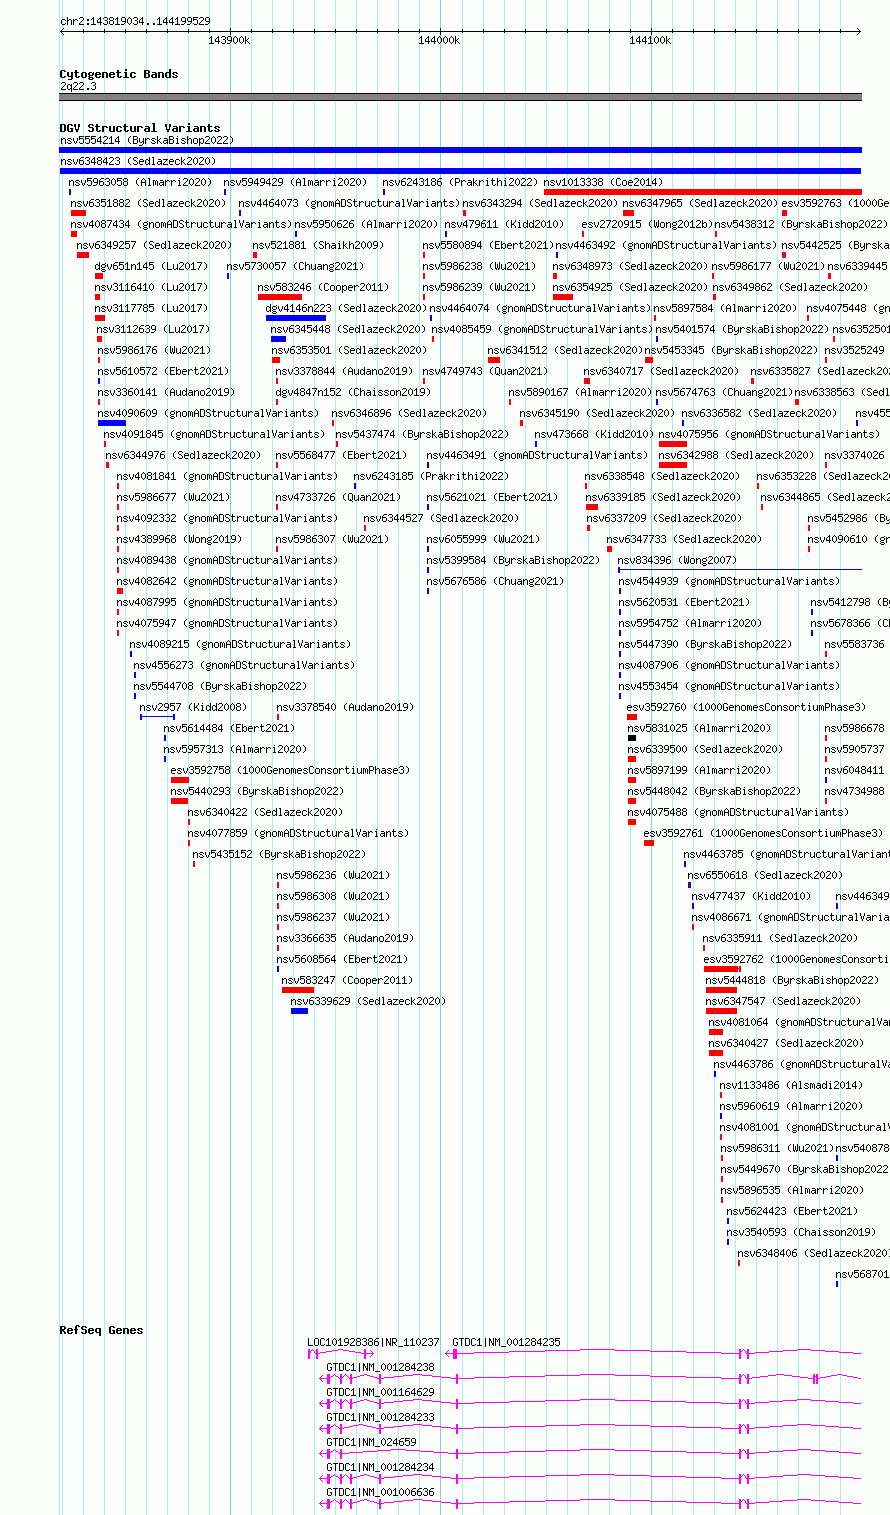Click the 144000k ruler tick label
Screen dimensions: 890x1515
tap(439, 40)
